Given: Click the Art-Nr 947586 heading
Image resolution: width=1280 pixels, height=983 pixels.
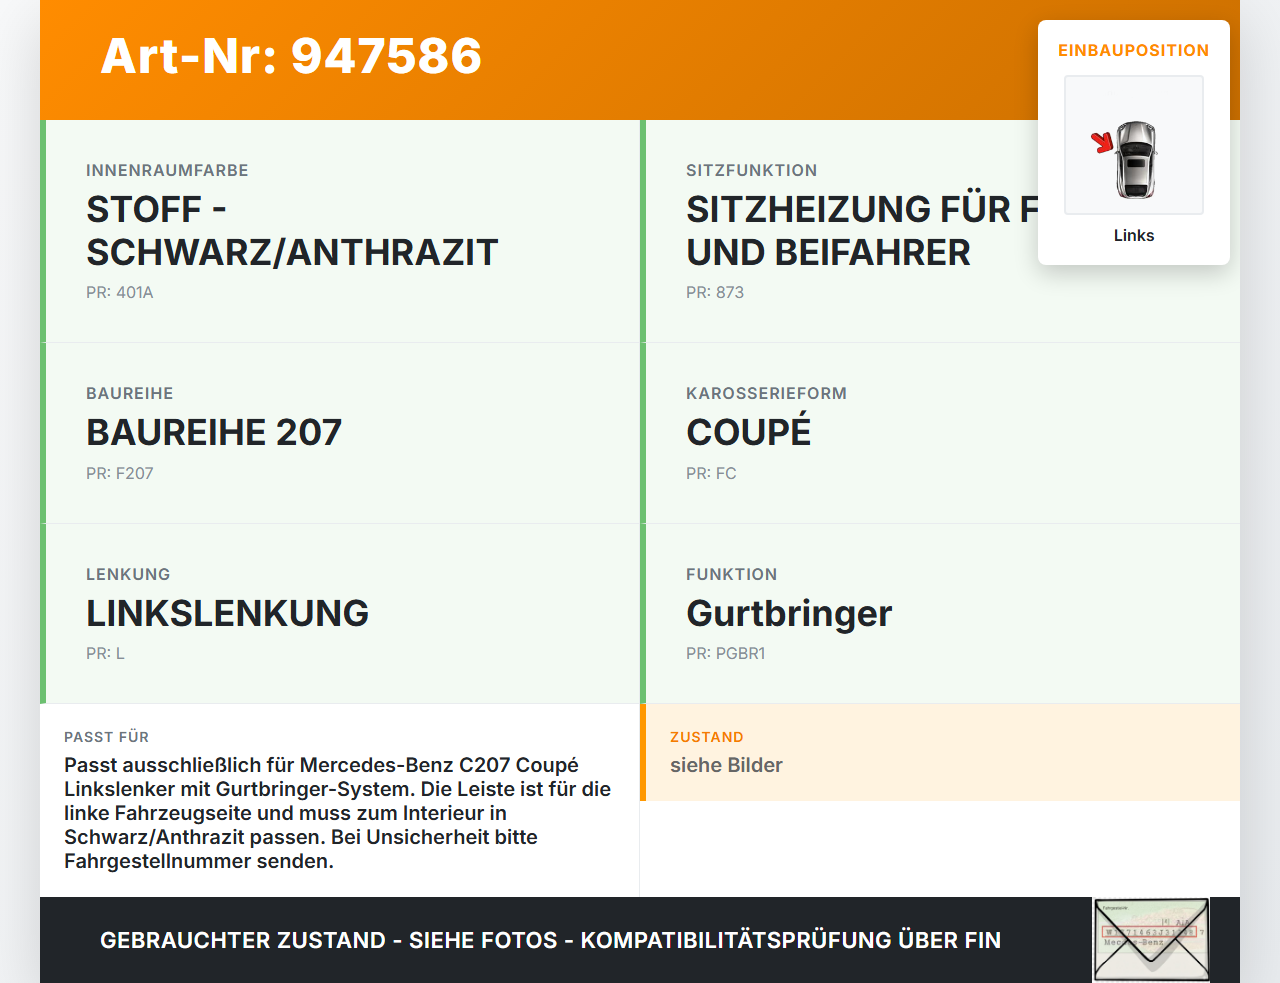Looking at the screenshot, I should coord(290,58).
